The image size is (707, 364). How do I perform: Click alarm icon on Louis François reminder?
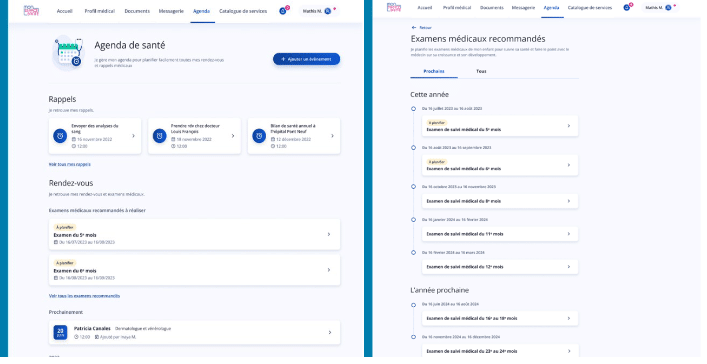(x=159, y=136)
